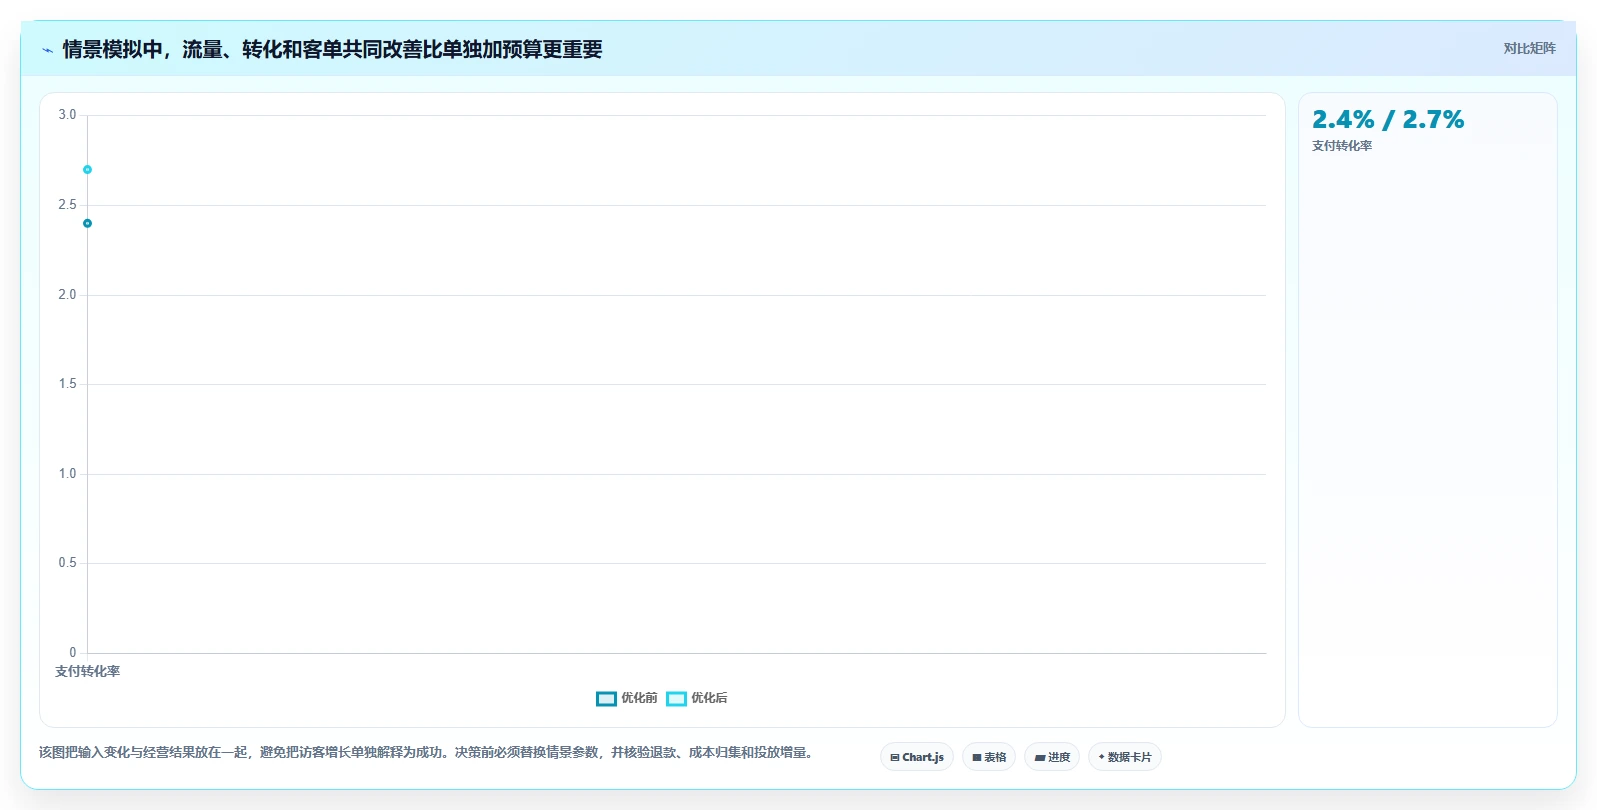
Task: Click the 对比矩阵 label in header
Action: pyautogui.click(x=1530, y=48)
